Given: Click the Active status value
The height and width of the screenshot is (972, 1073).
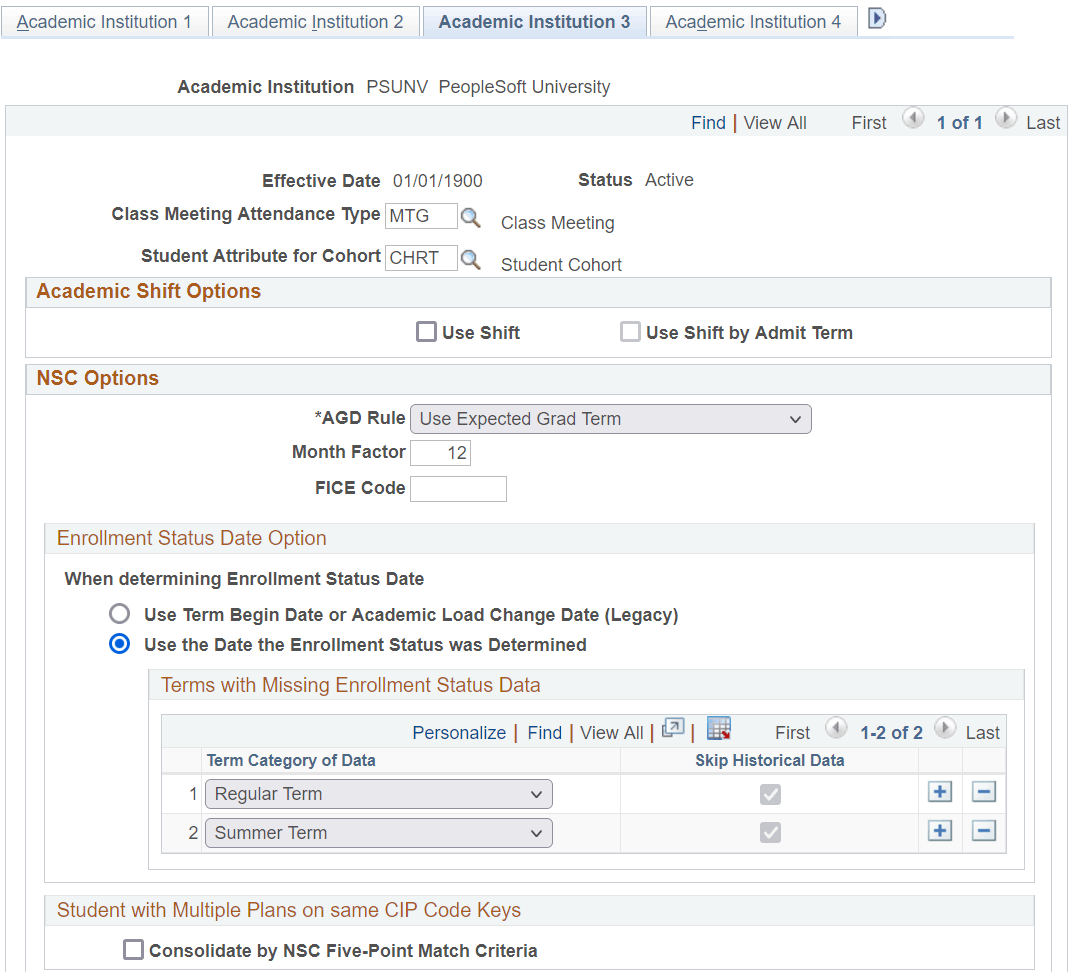Looking at the screenshot, I should pos(669,180).
